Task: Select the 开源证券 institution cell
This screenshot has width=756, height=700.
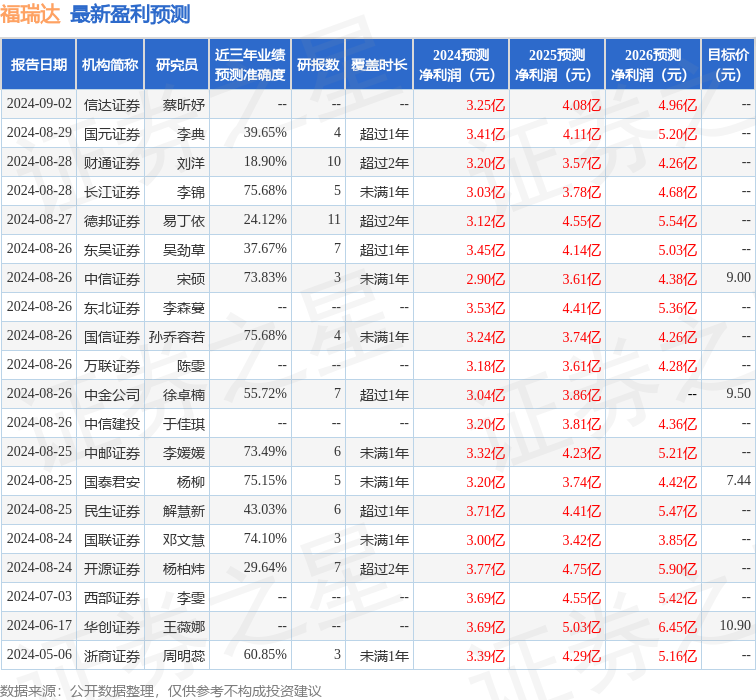Action: (112, 568)
